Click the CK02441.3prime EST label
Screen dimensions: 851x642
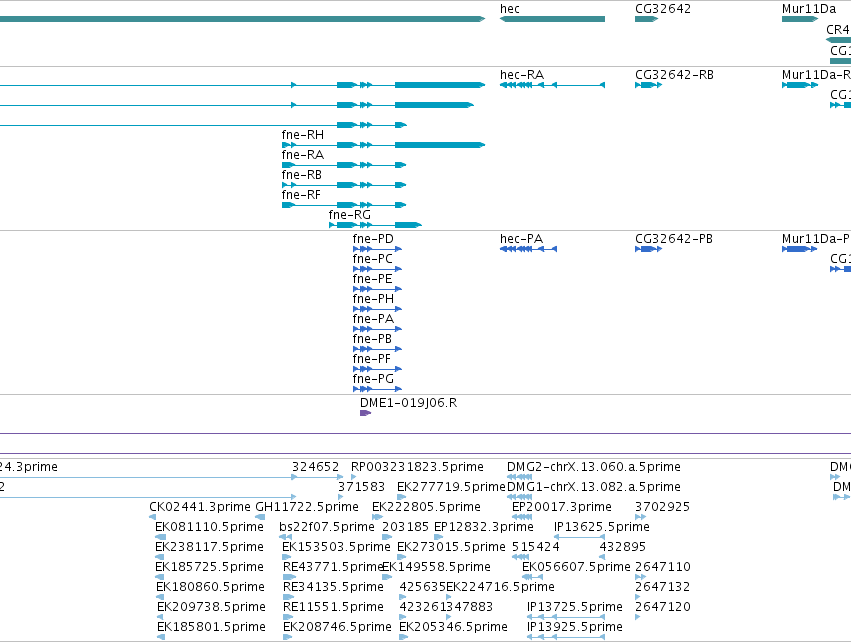[x=200, y=507]
